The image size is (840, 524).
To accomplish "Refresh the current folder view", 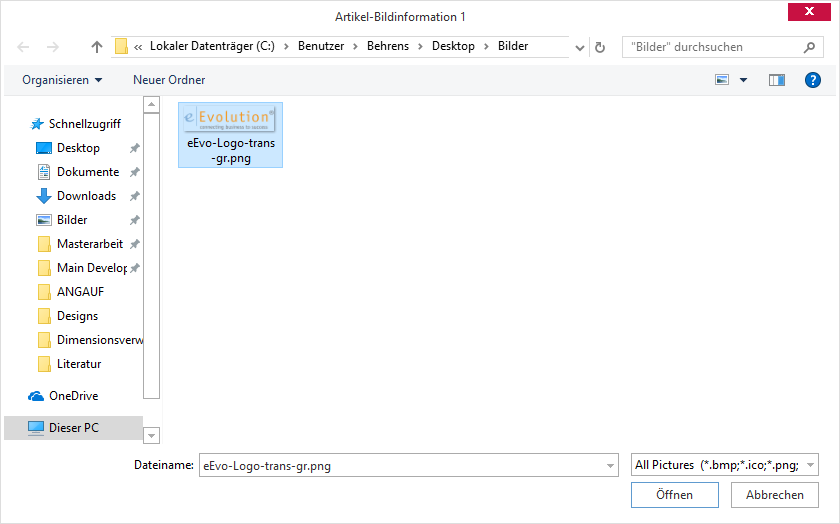I will point(600,48).
